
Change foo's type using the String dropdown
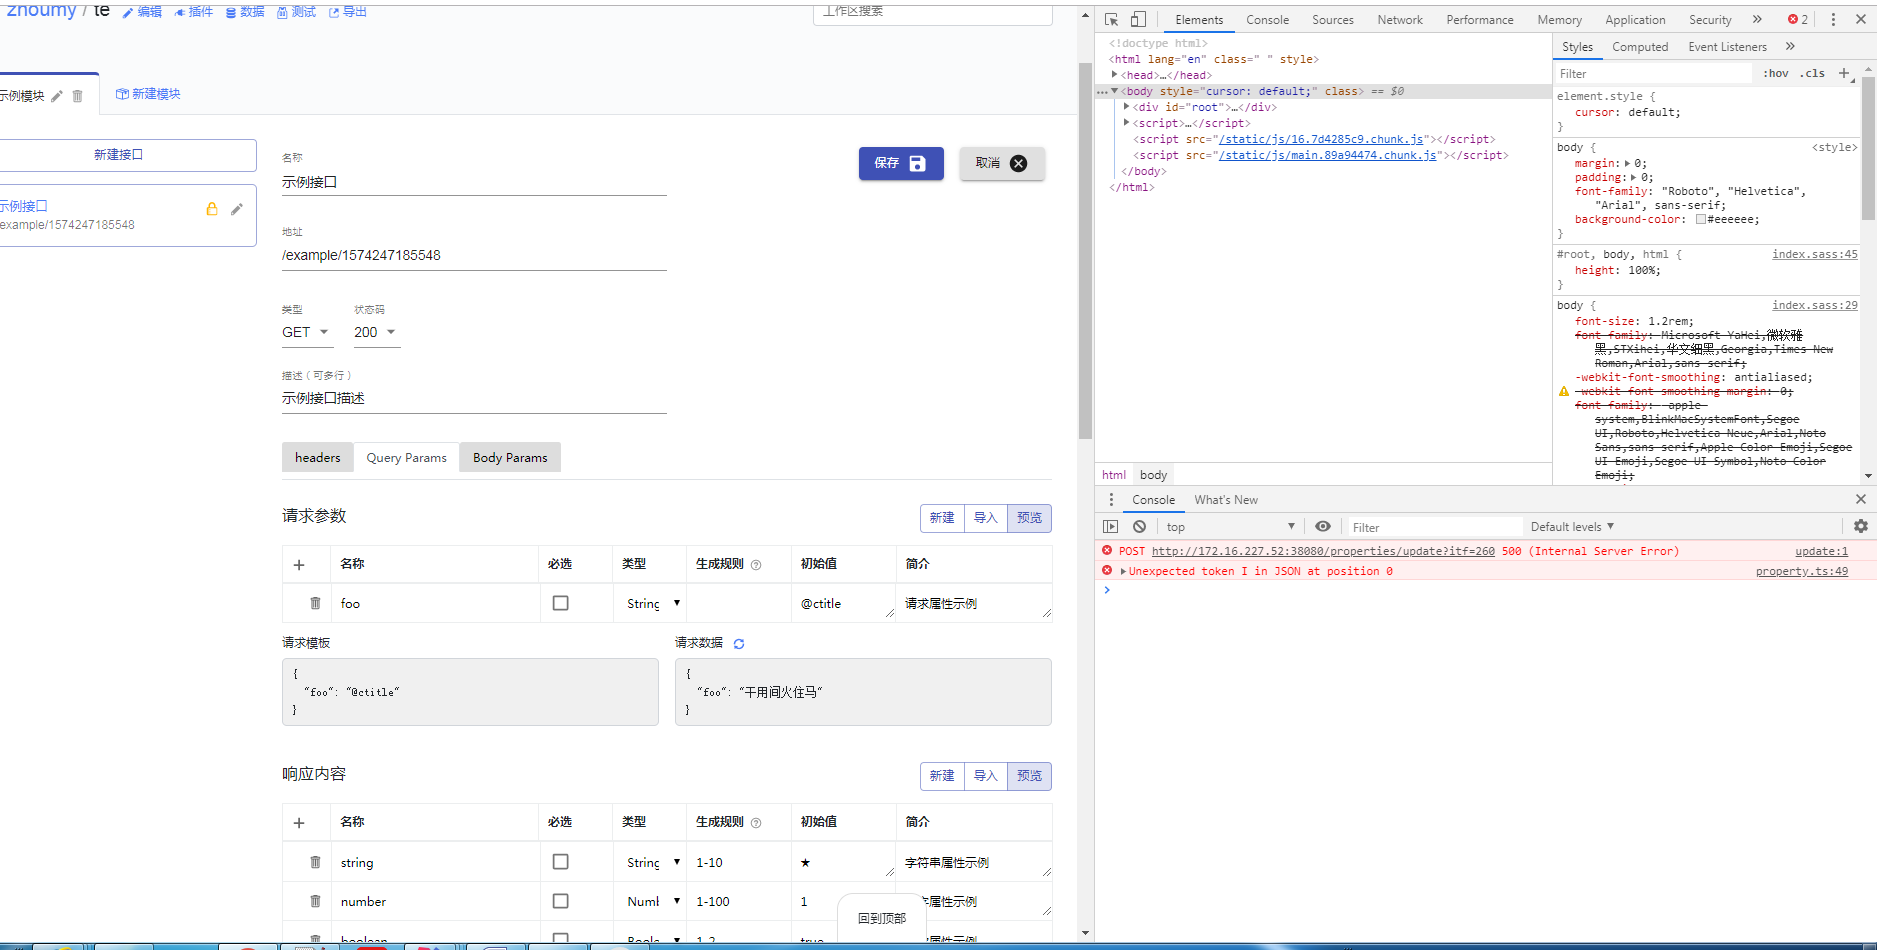[x=649, y=603]
